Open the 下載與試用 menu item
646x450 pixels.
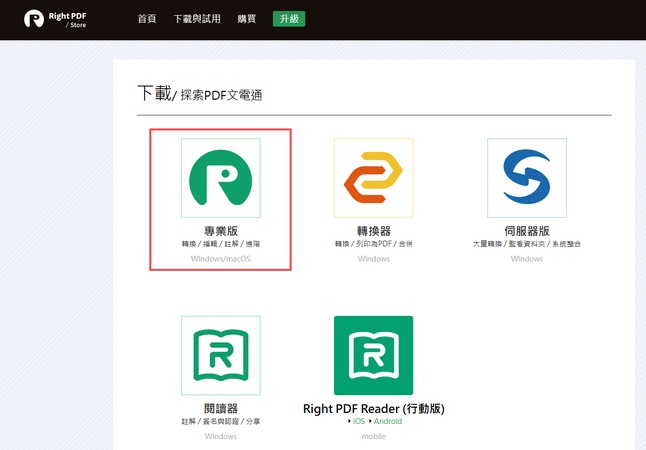(197, 19)
